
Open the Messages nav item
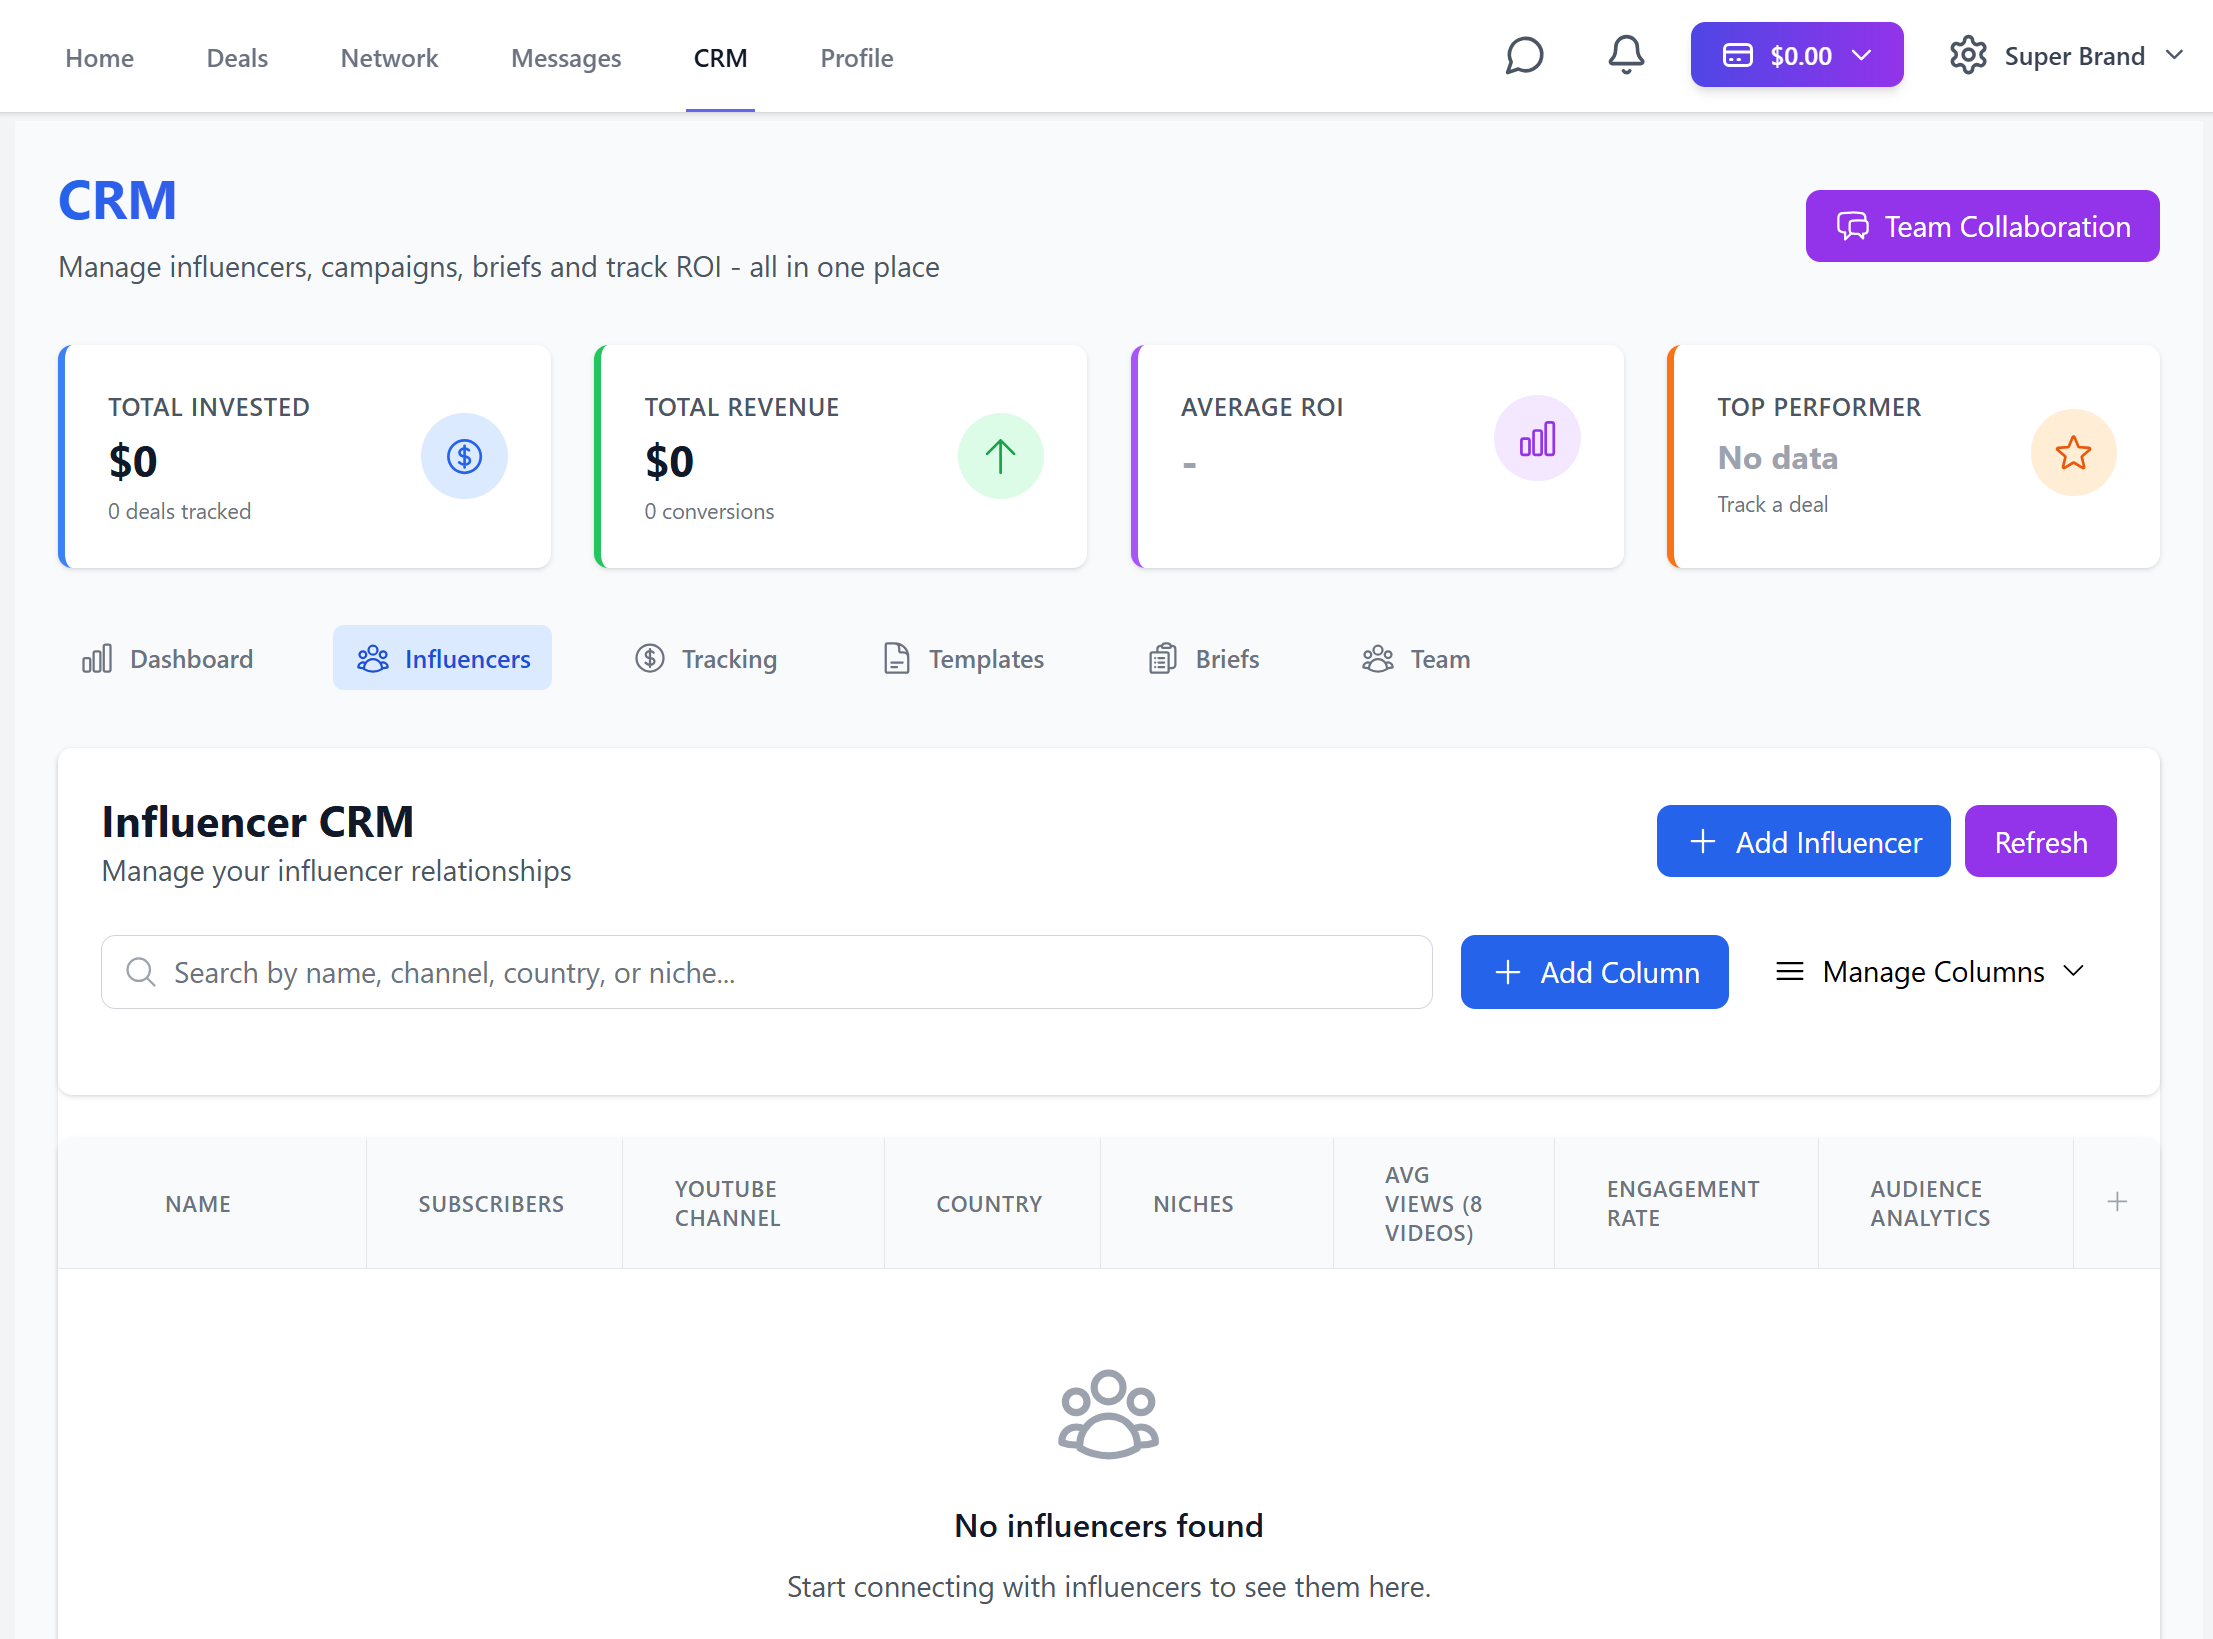pos(566,58)
